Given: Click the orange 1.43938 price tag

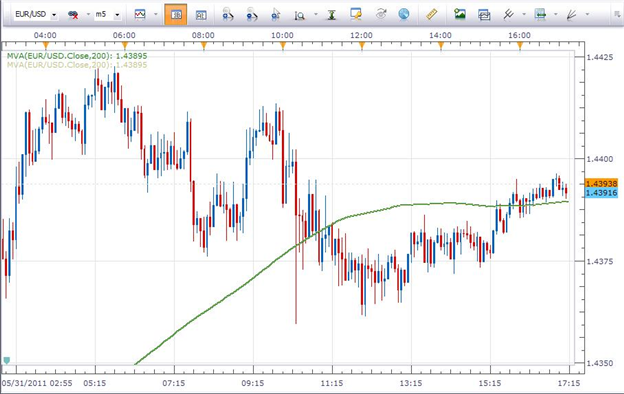Looking at the screenshot, I should (x=601, y=183).
